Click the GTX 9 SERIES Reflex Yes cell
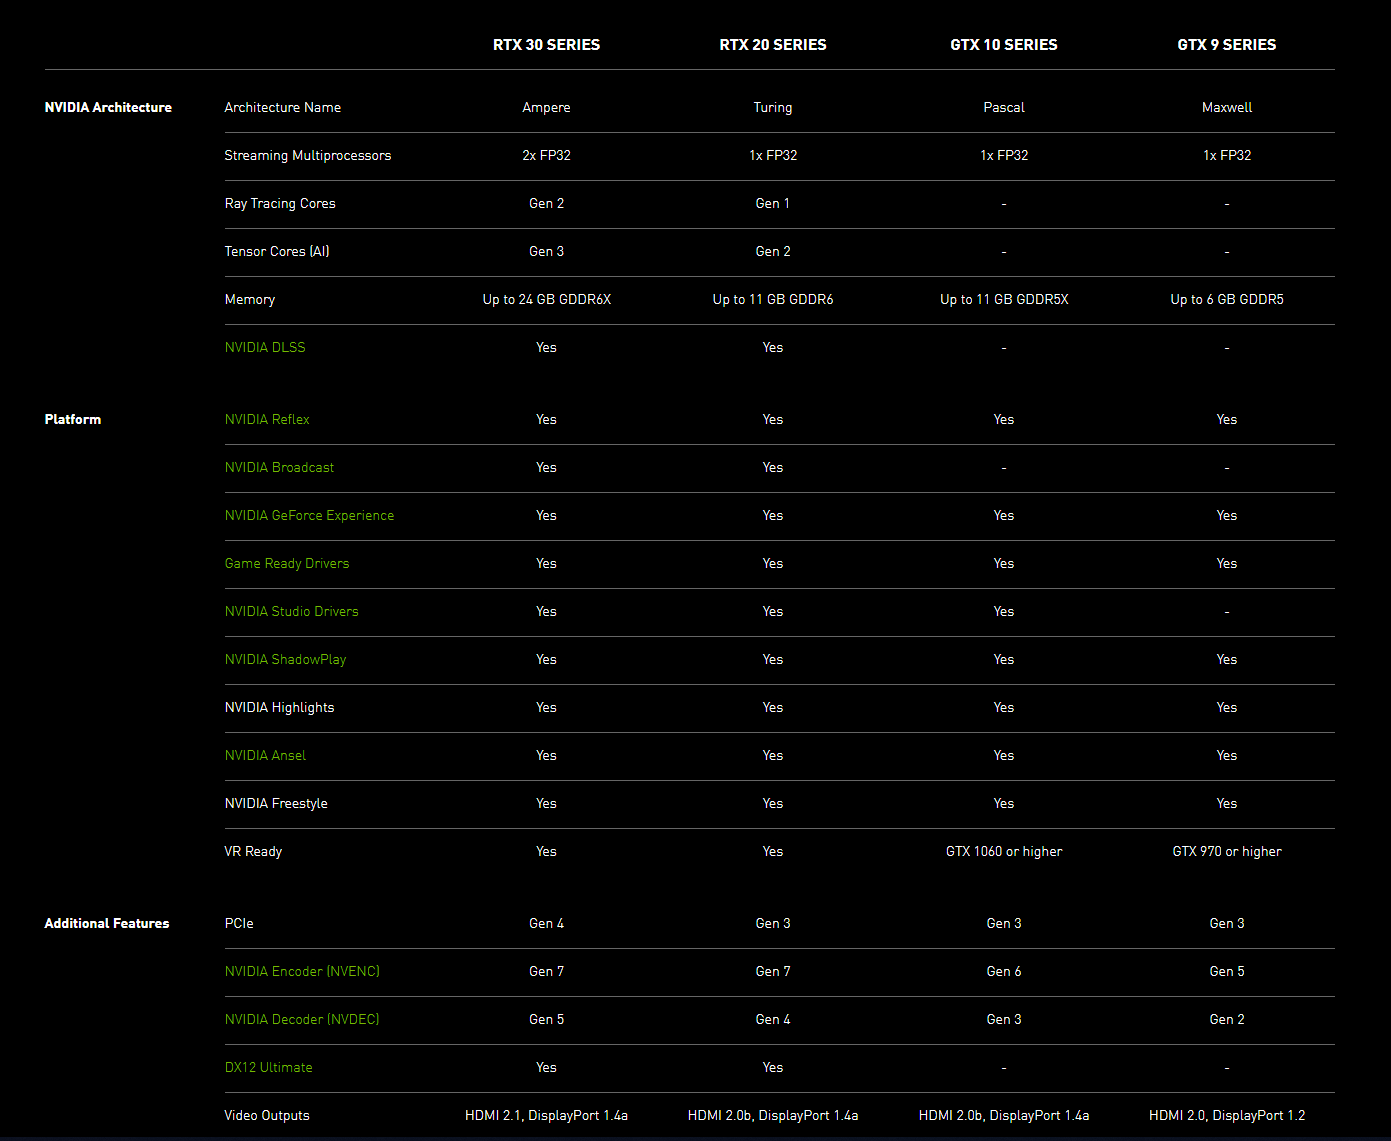The image size is (1391, 1141). tap(1227, 419)
